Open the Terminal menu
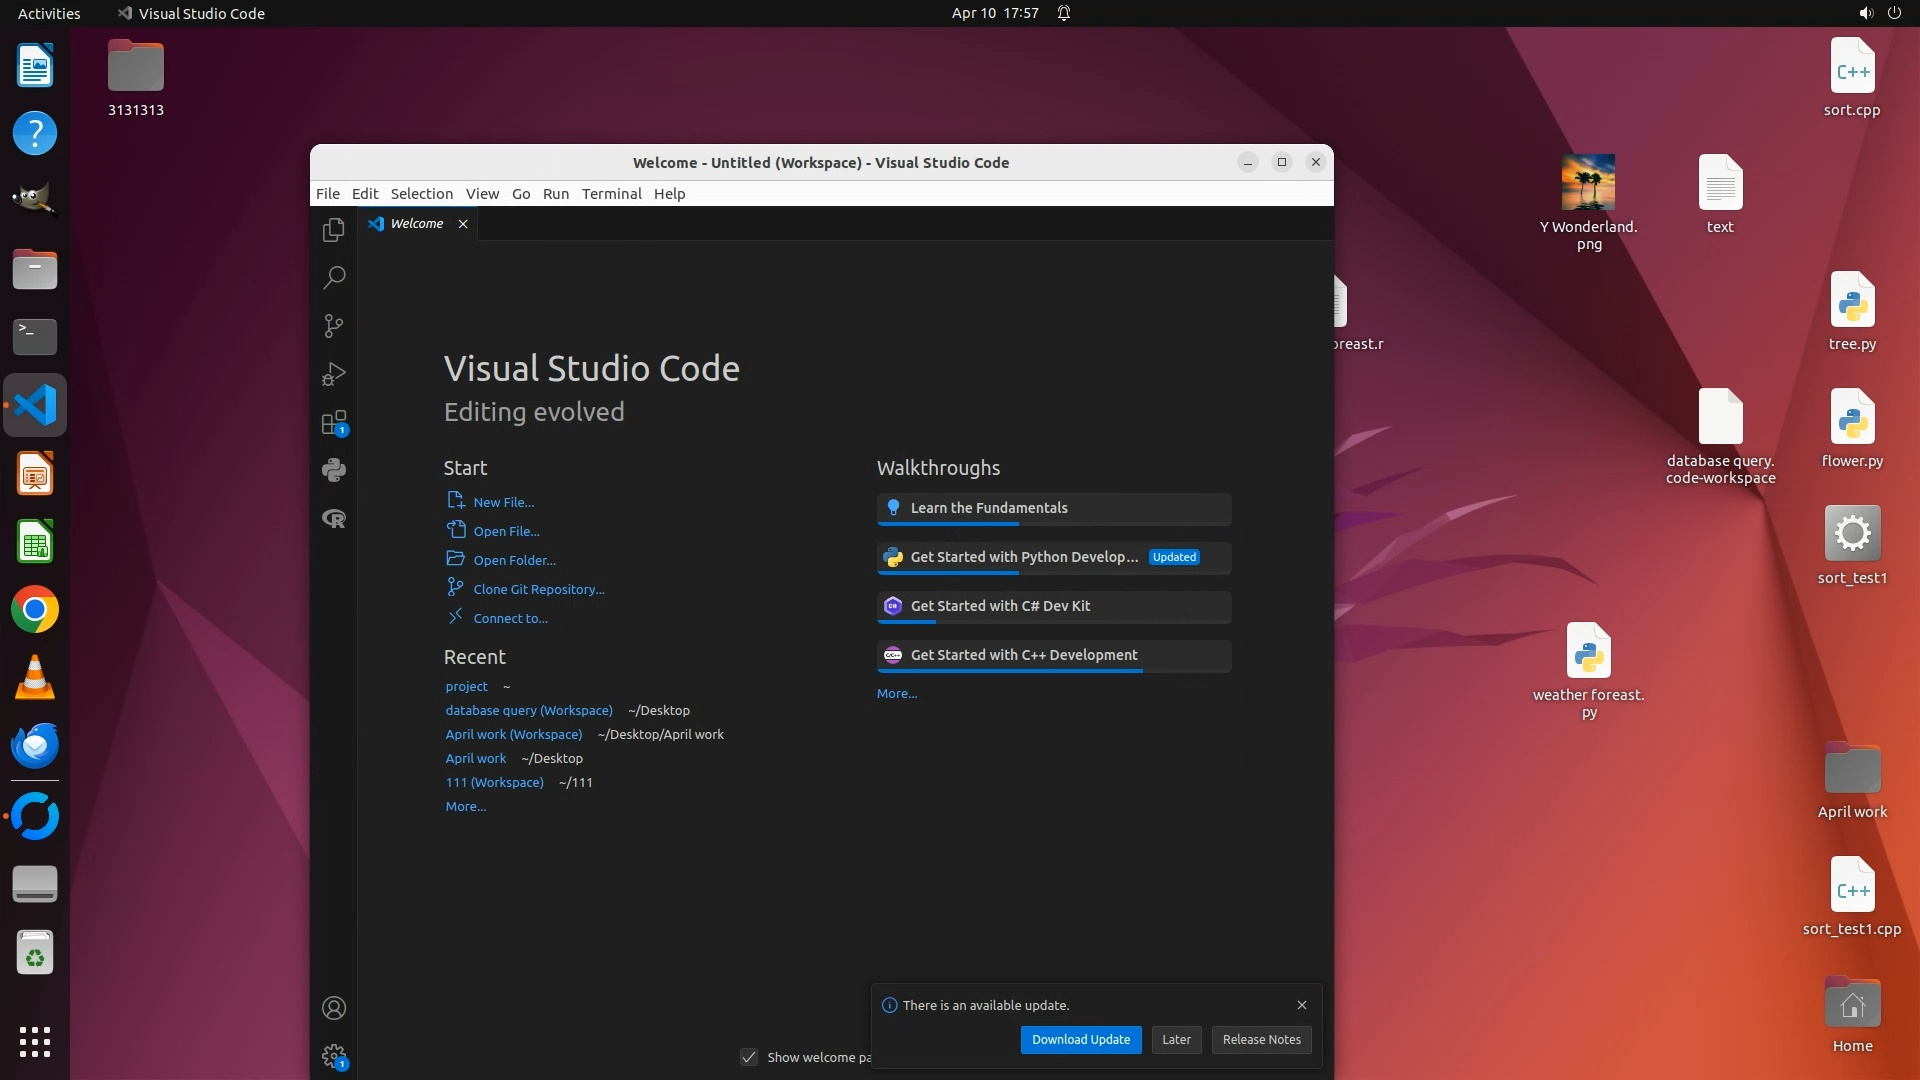1920x1080 pixels. 611,194
